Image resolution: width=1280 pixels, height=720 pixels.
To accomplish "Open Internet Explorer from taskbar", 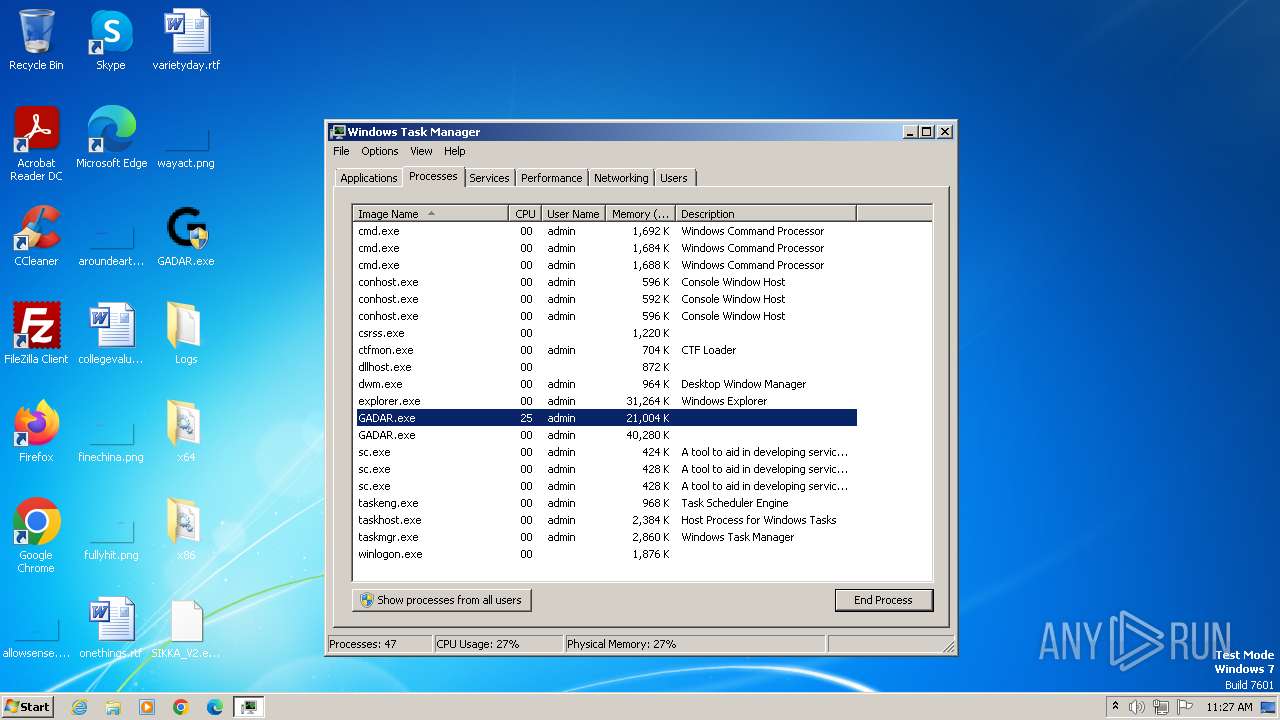I will [80, 707].
